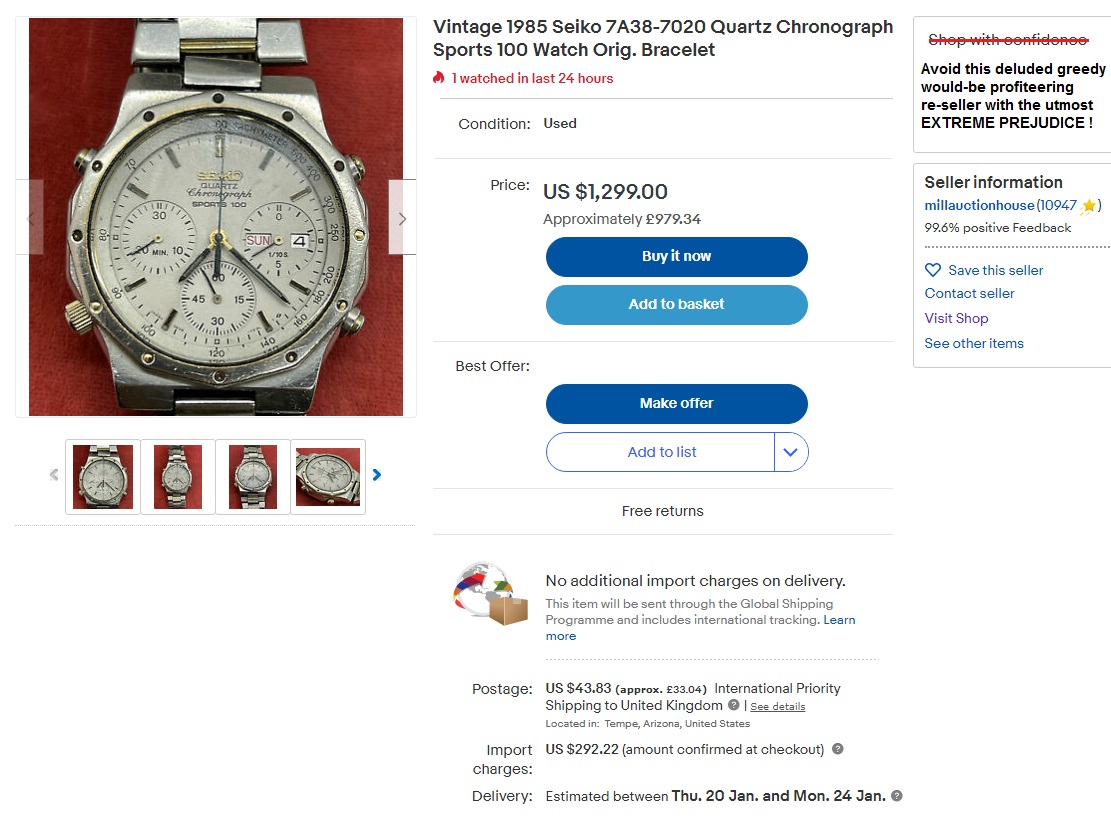Open the millauctionhouse seller profile link

pyautogui.click(x=977, y=206)
